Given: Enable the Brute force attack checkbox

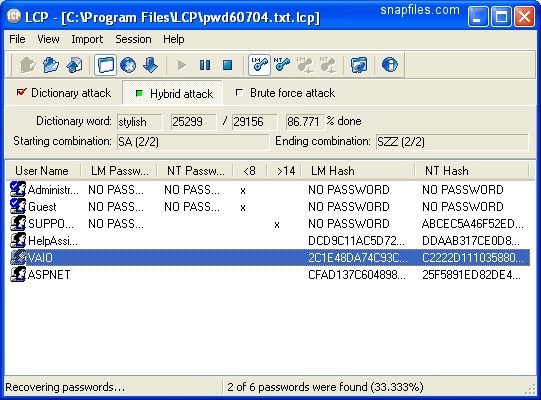Looking at the screenshot, I should [x=239, y=92].
